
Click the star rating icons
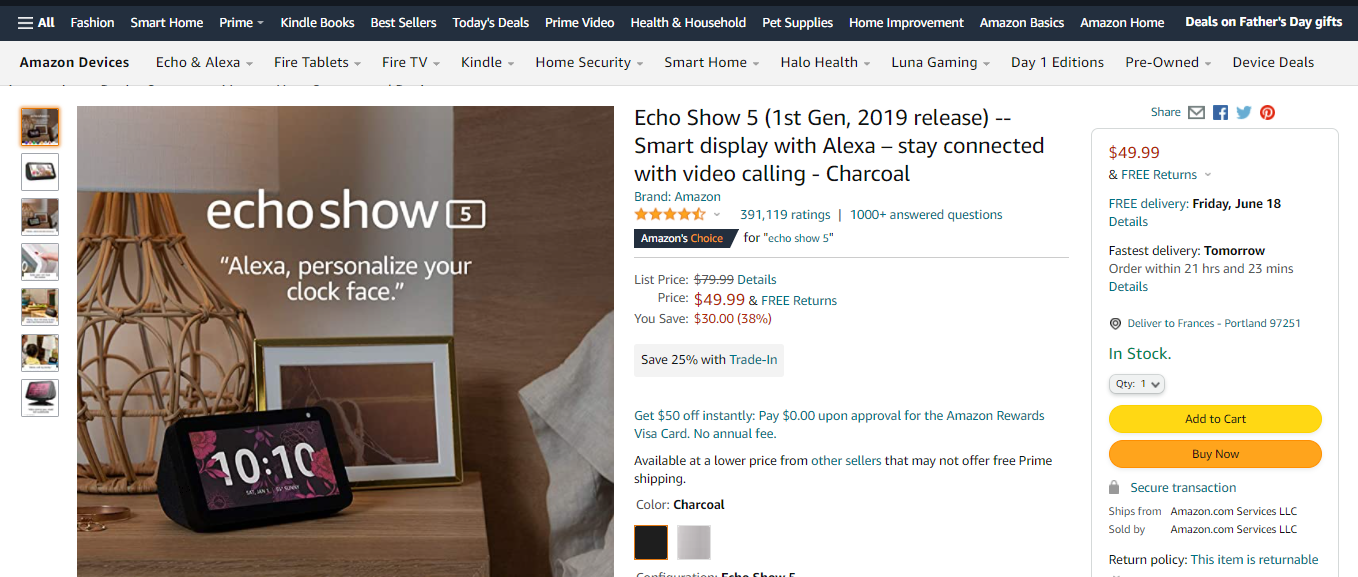click(670, 215)
